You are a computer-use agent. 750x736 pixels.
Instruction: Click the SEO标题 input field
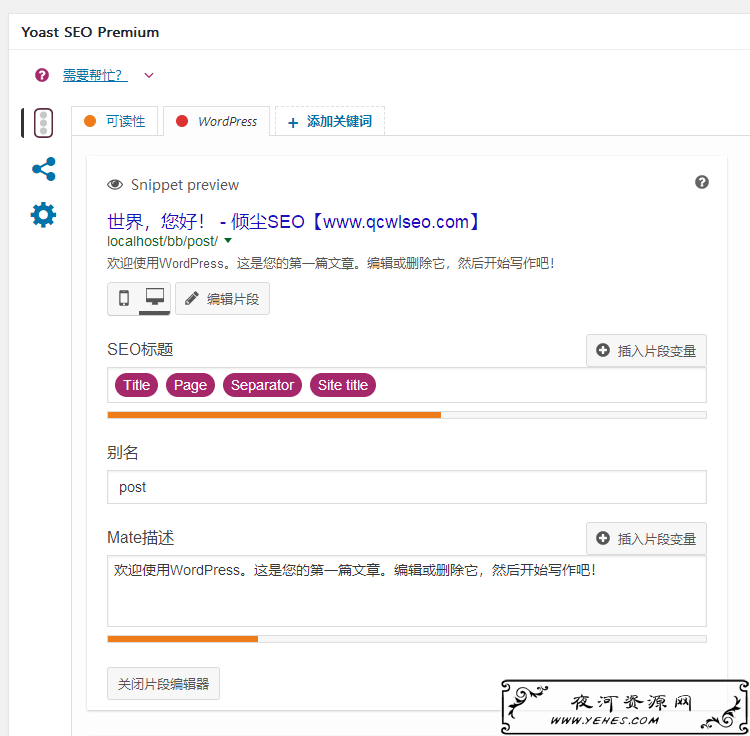(407, 385)
